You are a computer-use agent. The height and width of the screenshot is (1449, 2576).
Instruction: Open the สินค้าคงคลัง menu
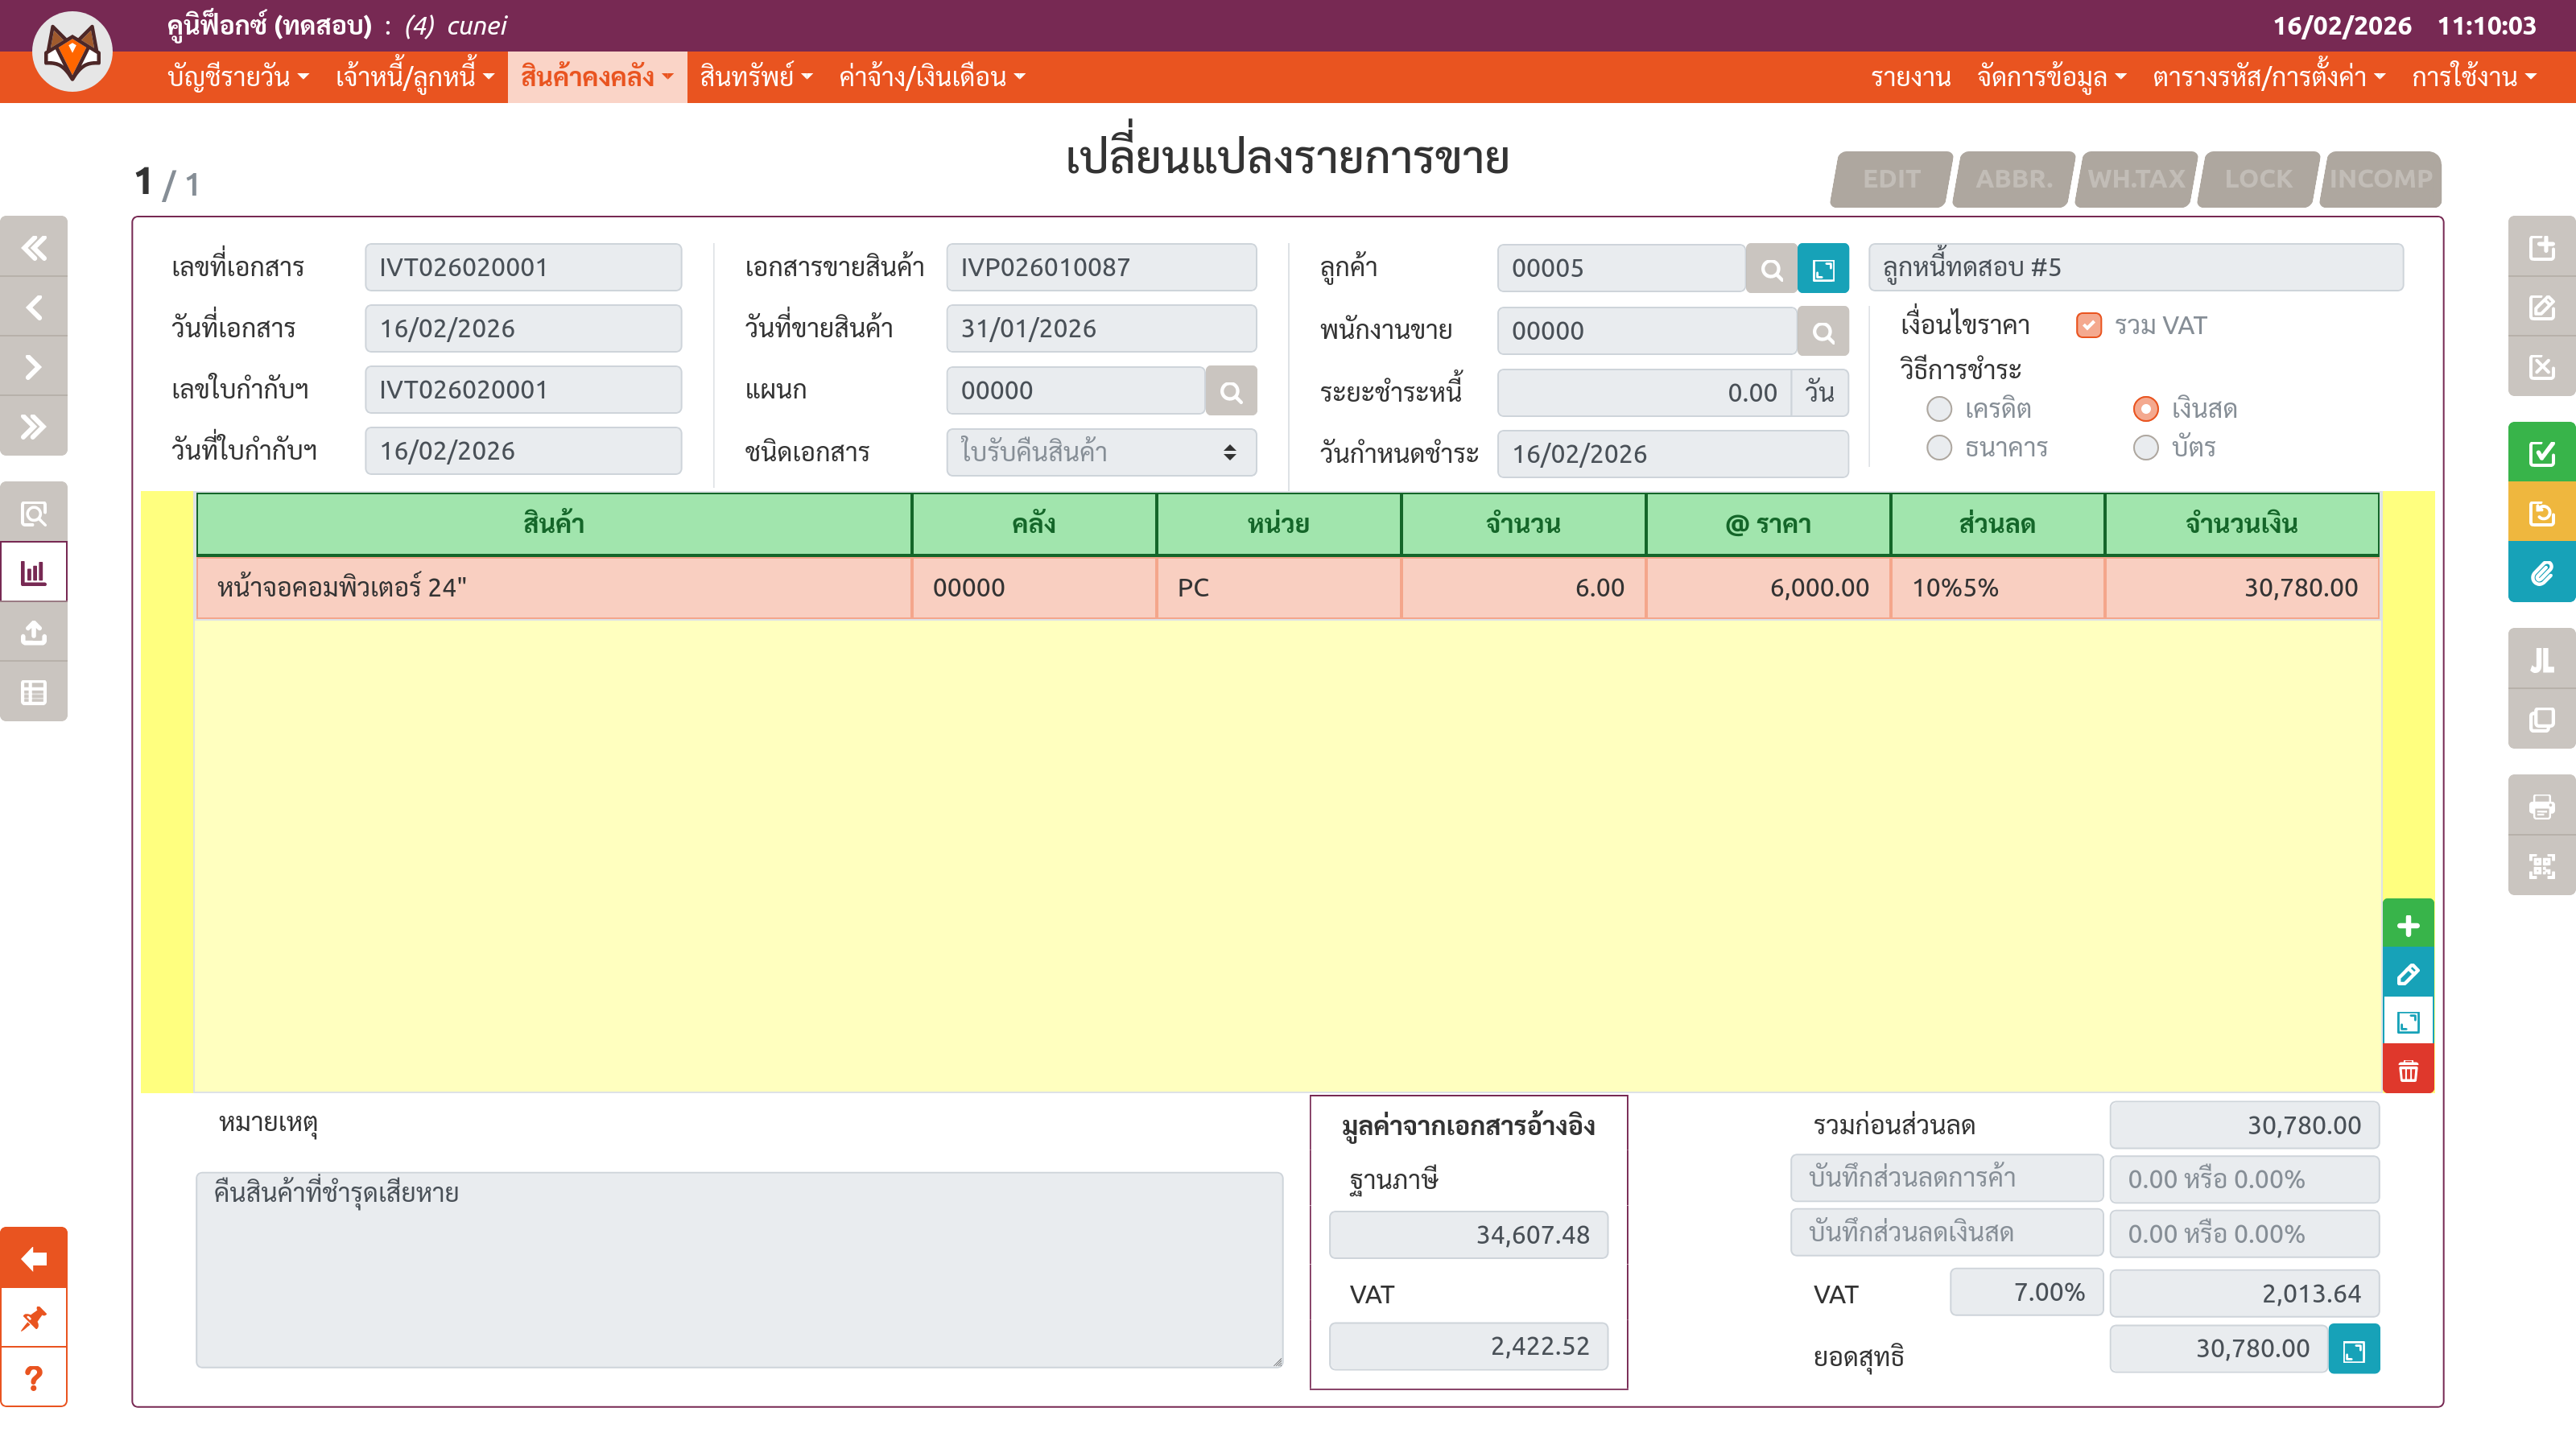(596, 77)
